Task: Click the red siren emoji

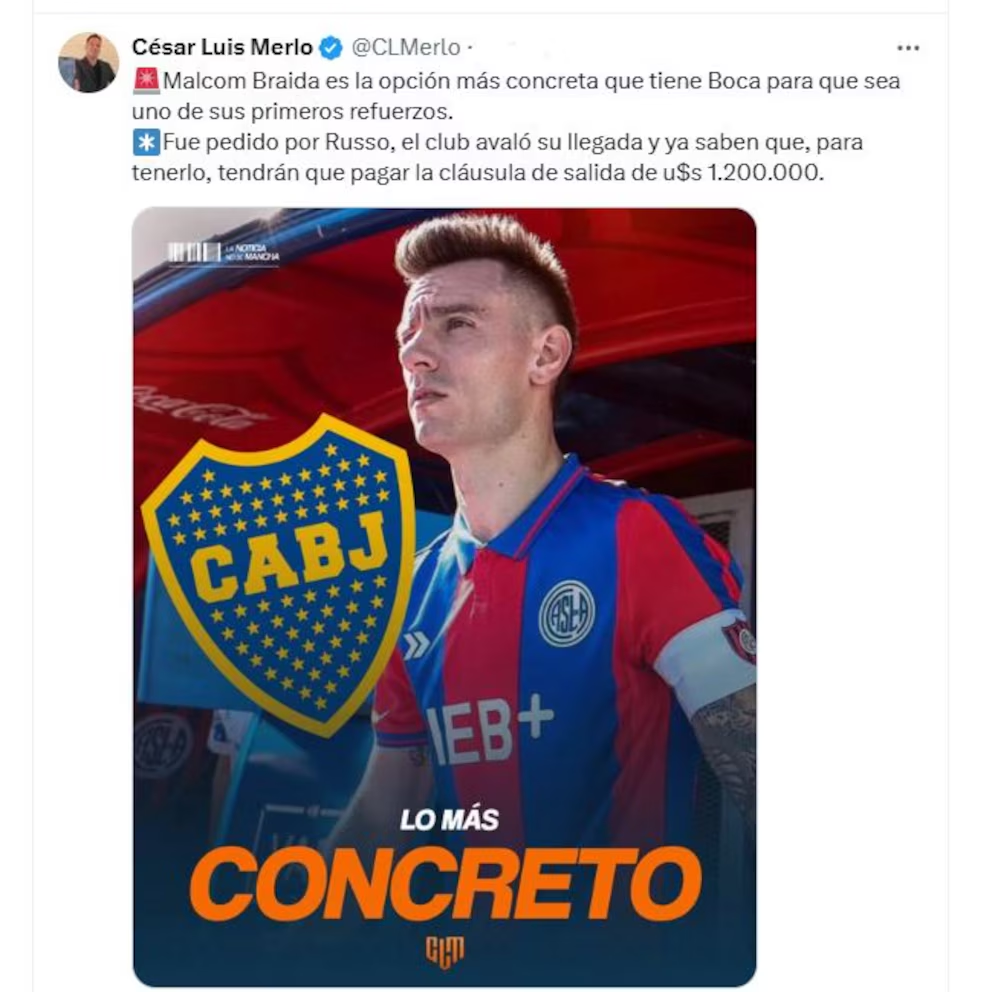Action: point(146,81)
